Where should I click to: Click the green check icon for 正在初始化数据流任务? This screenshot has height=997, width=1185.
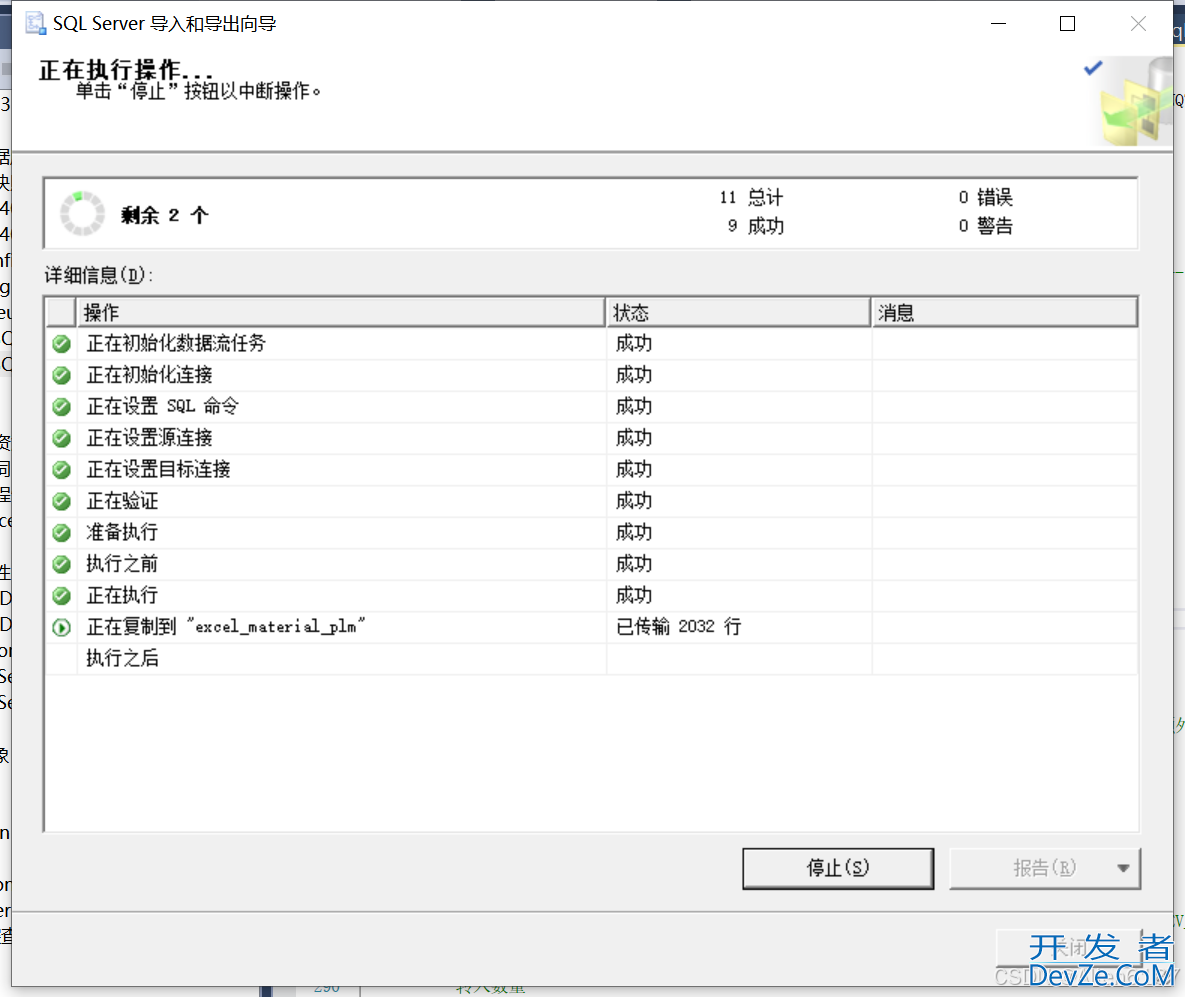pyautogui.click(x=61, y=344)
